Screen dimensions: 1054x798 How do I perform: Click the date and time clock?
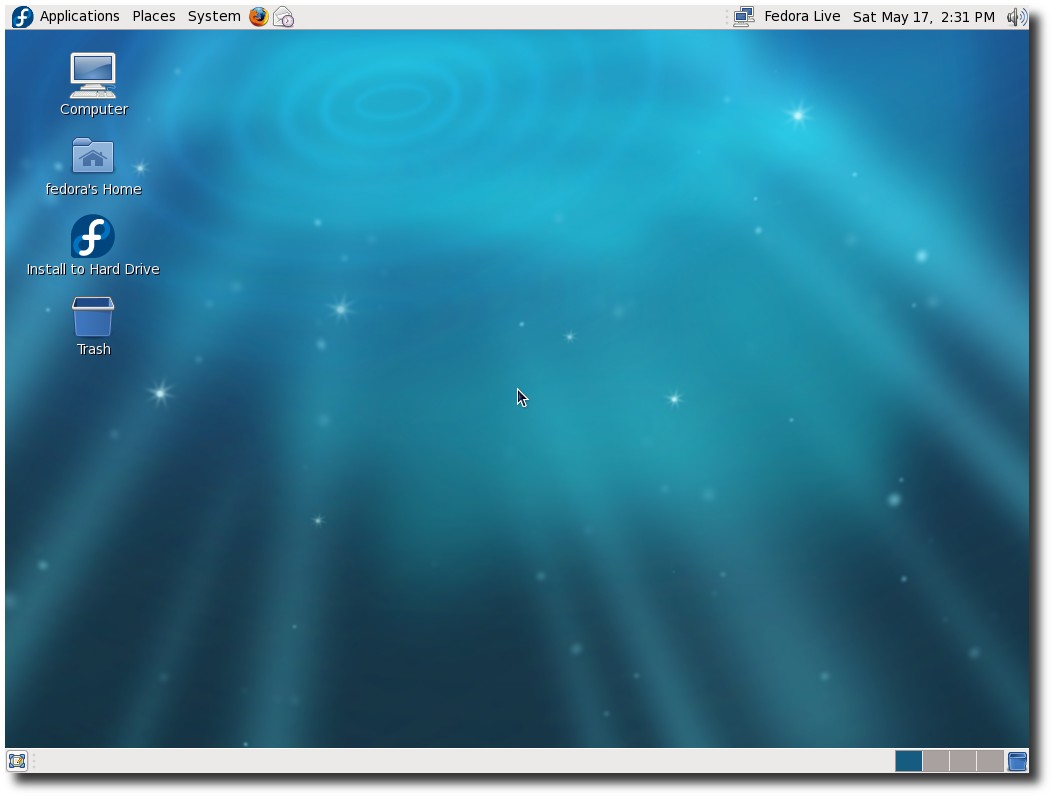(x=924, y=17)
